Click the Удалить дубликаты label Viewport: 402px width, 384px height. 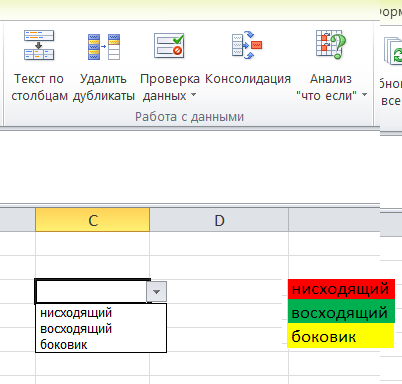point(104,87)
